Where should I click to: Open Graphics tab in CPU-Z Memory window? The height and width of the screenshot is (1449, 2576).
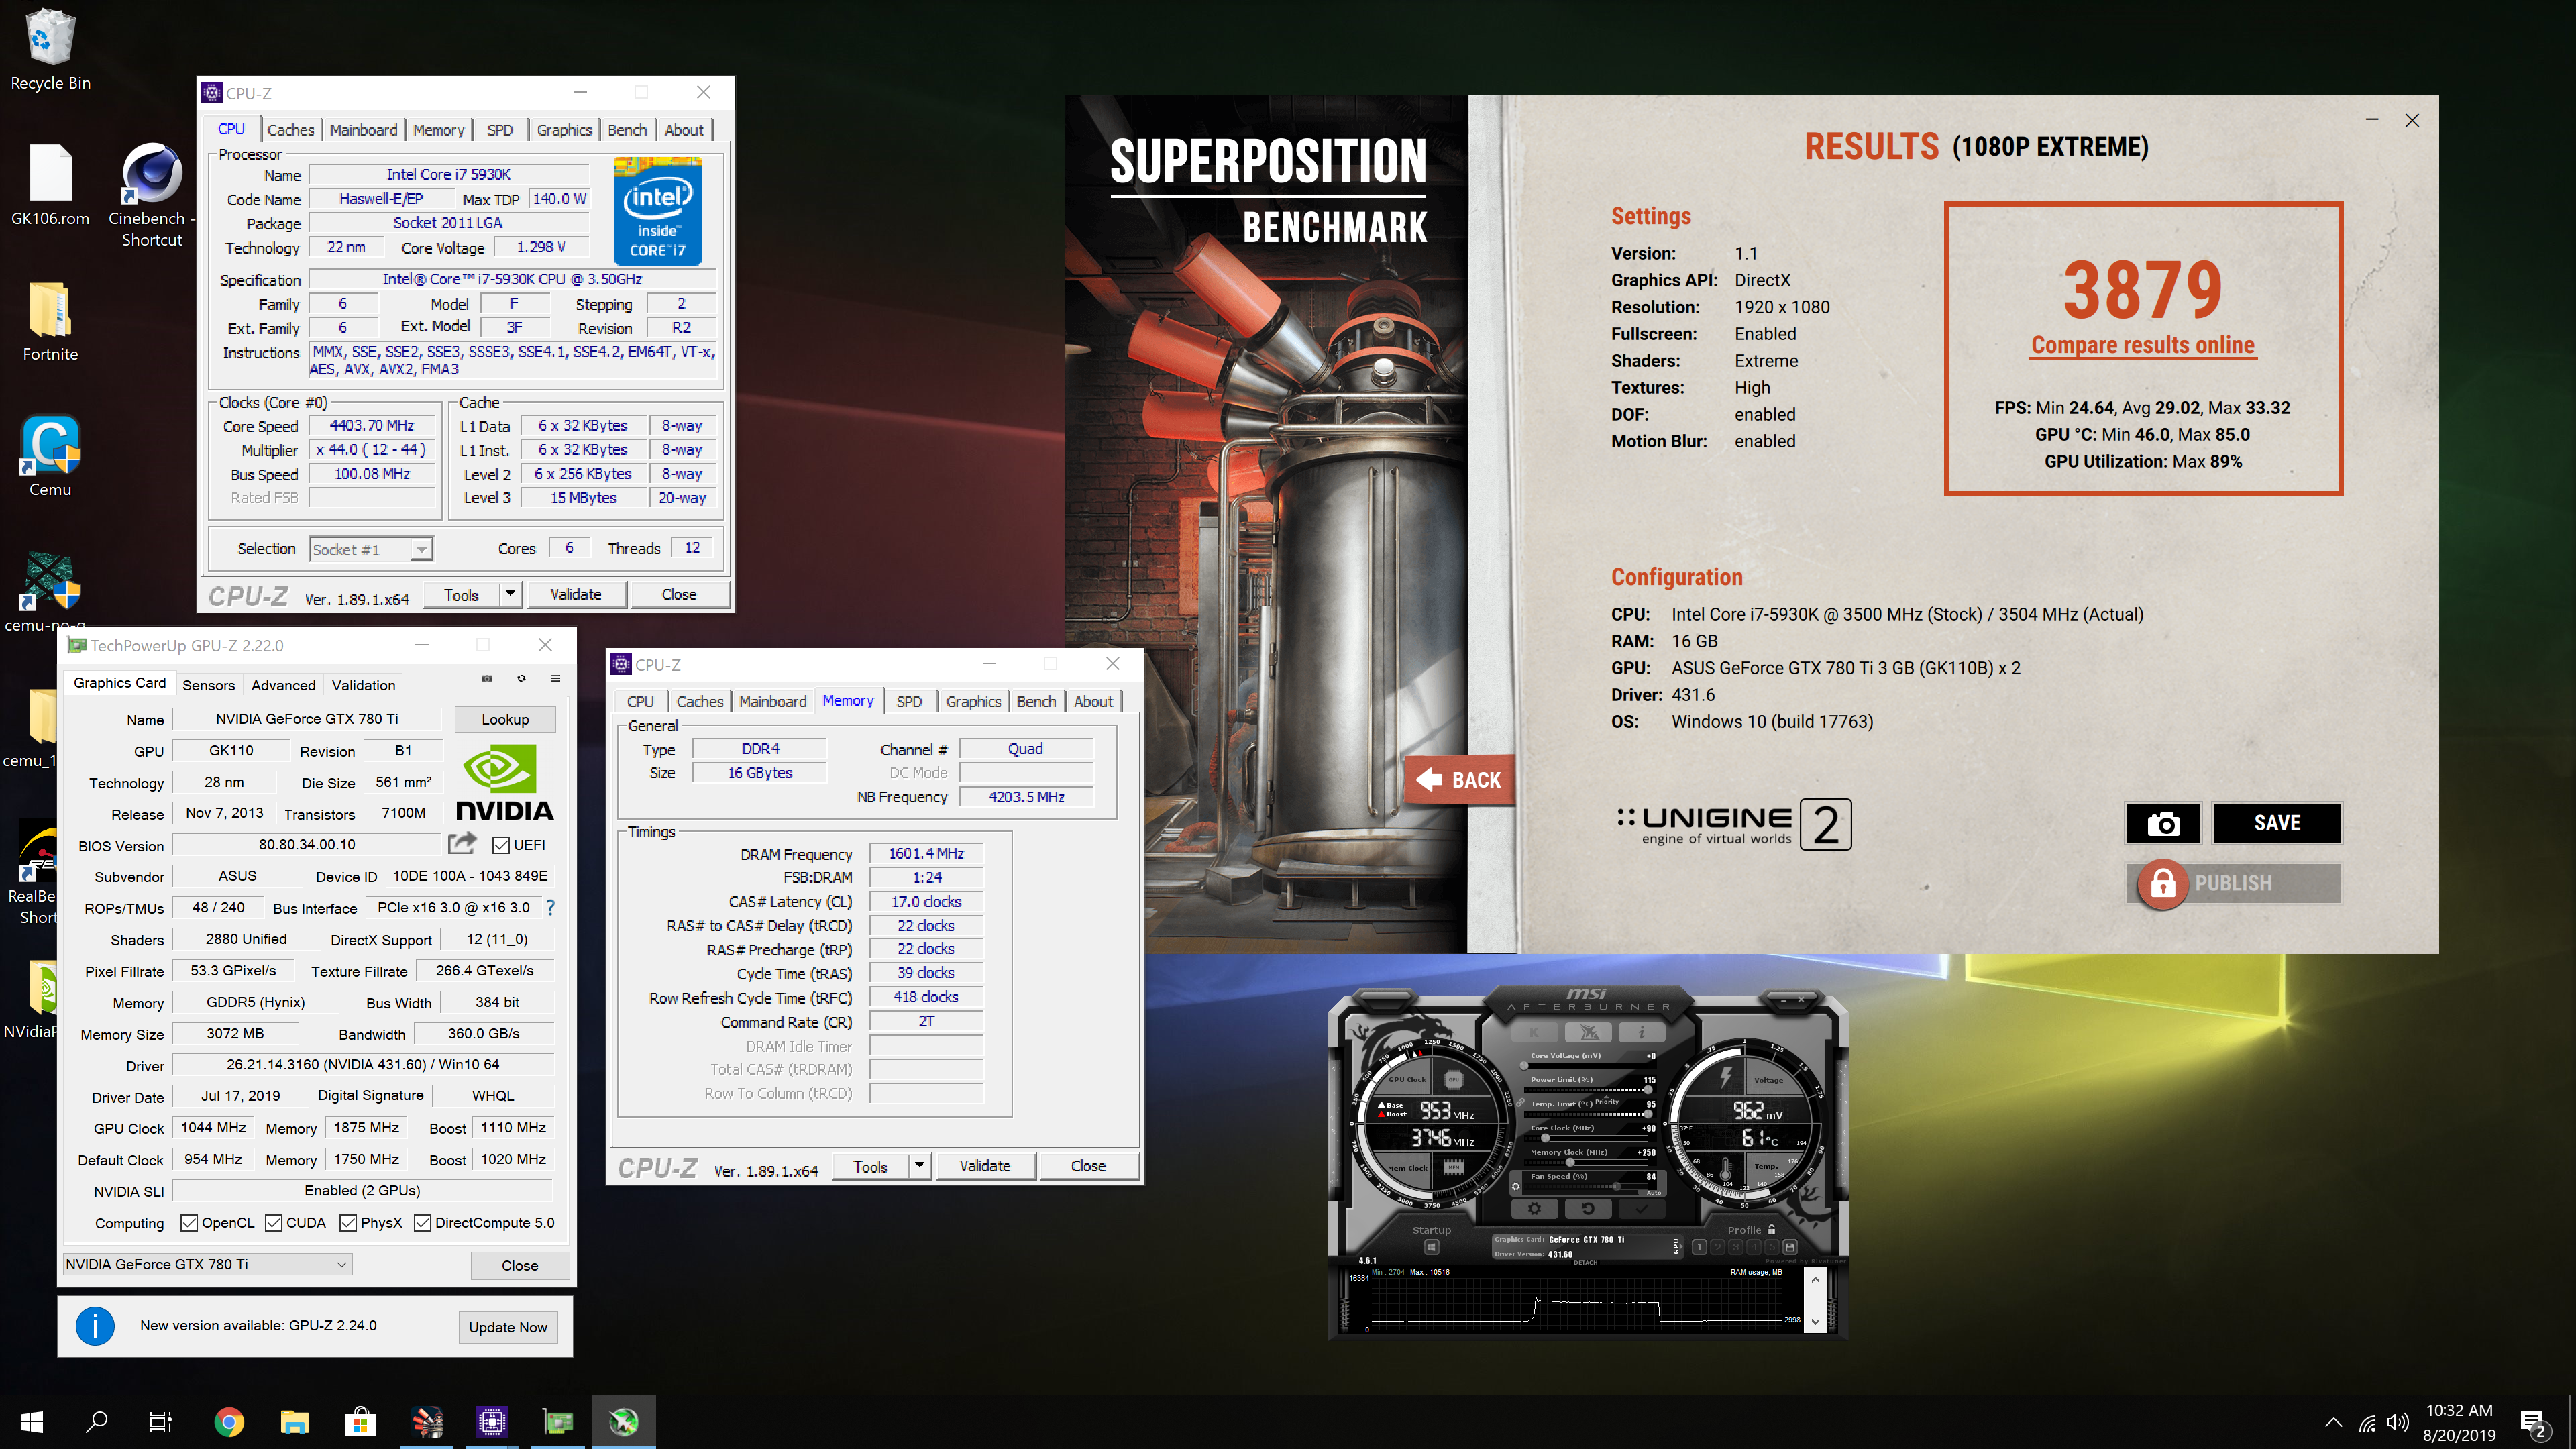(973, 702)
